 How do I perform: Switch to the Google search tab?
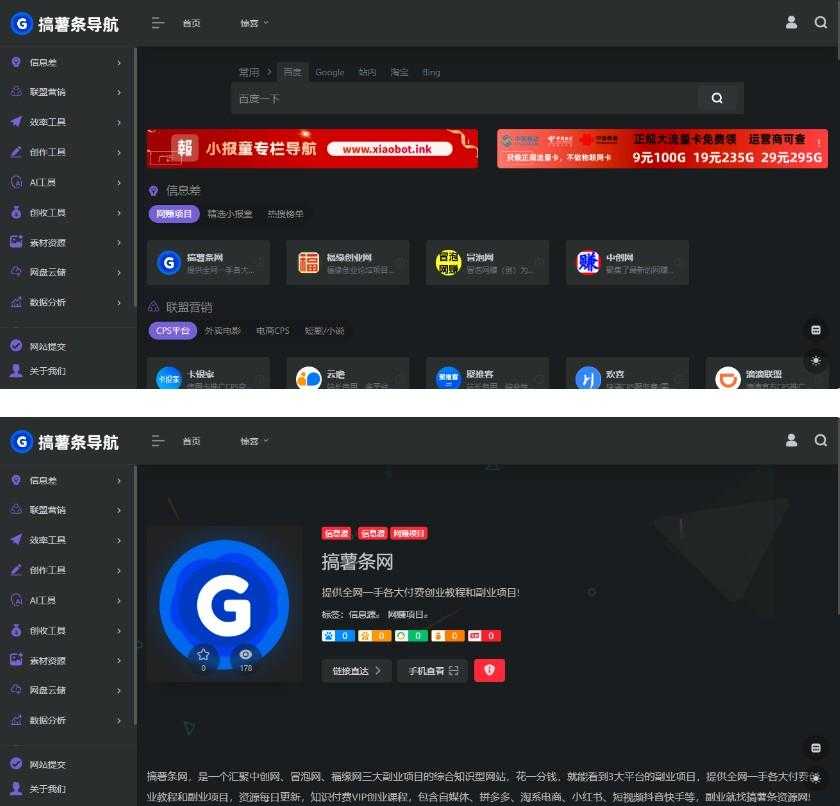(x=330, y=72)
